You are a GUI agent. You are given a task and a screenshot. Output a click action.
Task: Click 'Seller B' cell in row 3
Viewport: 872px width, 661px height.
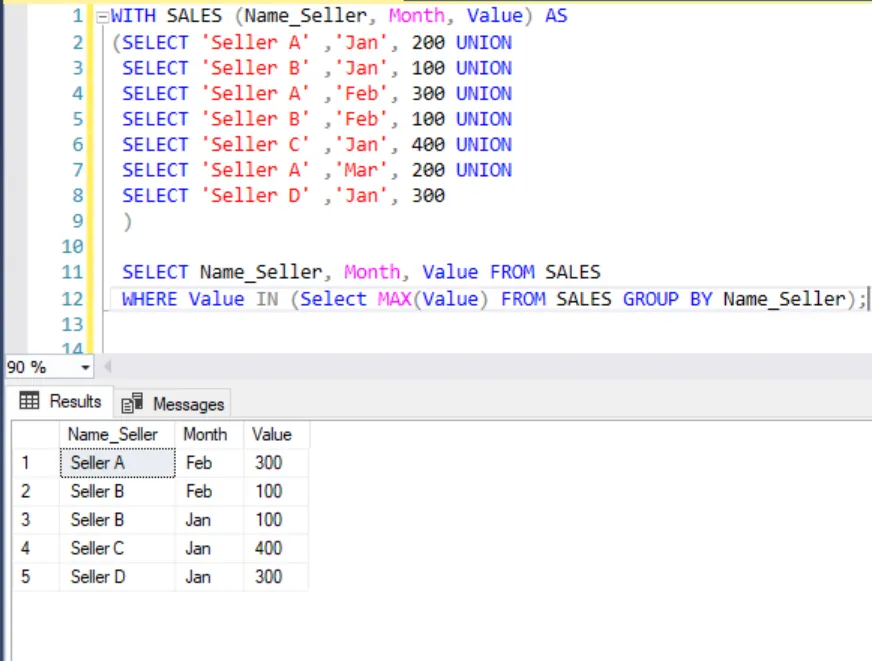point(117,520)
